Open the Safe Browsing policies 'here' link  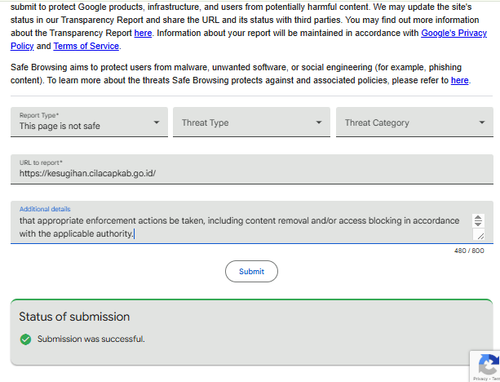pos(460,80)
